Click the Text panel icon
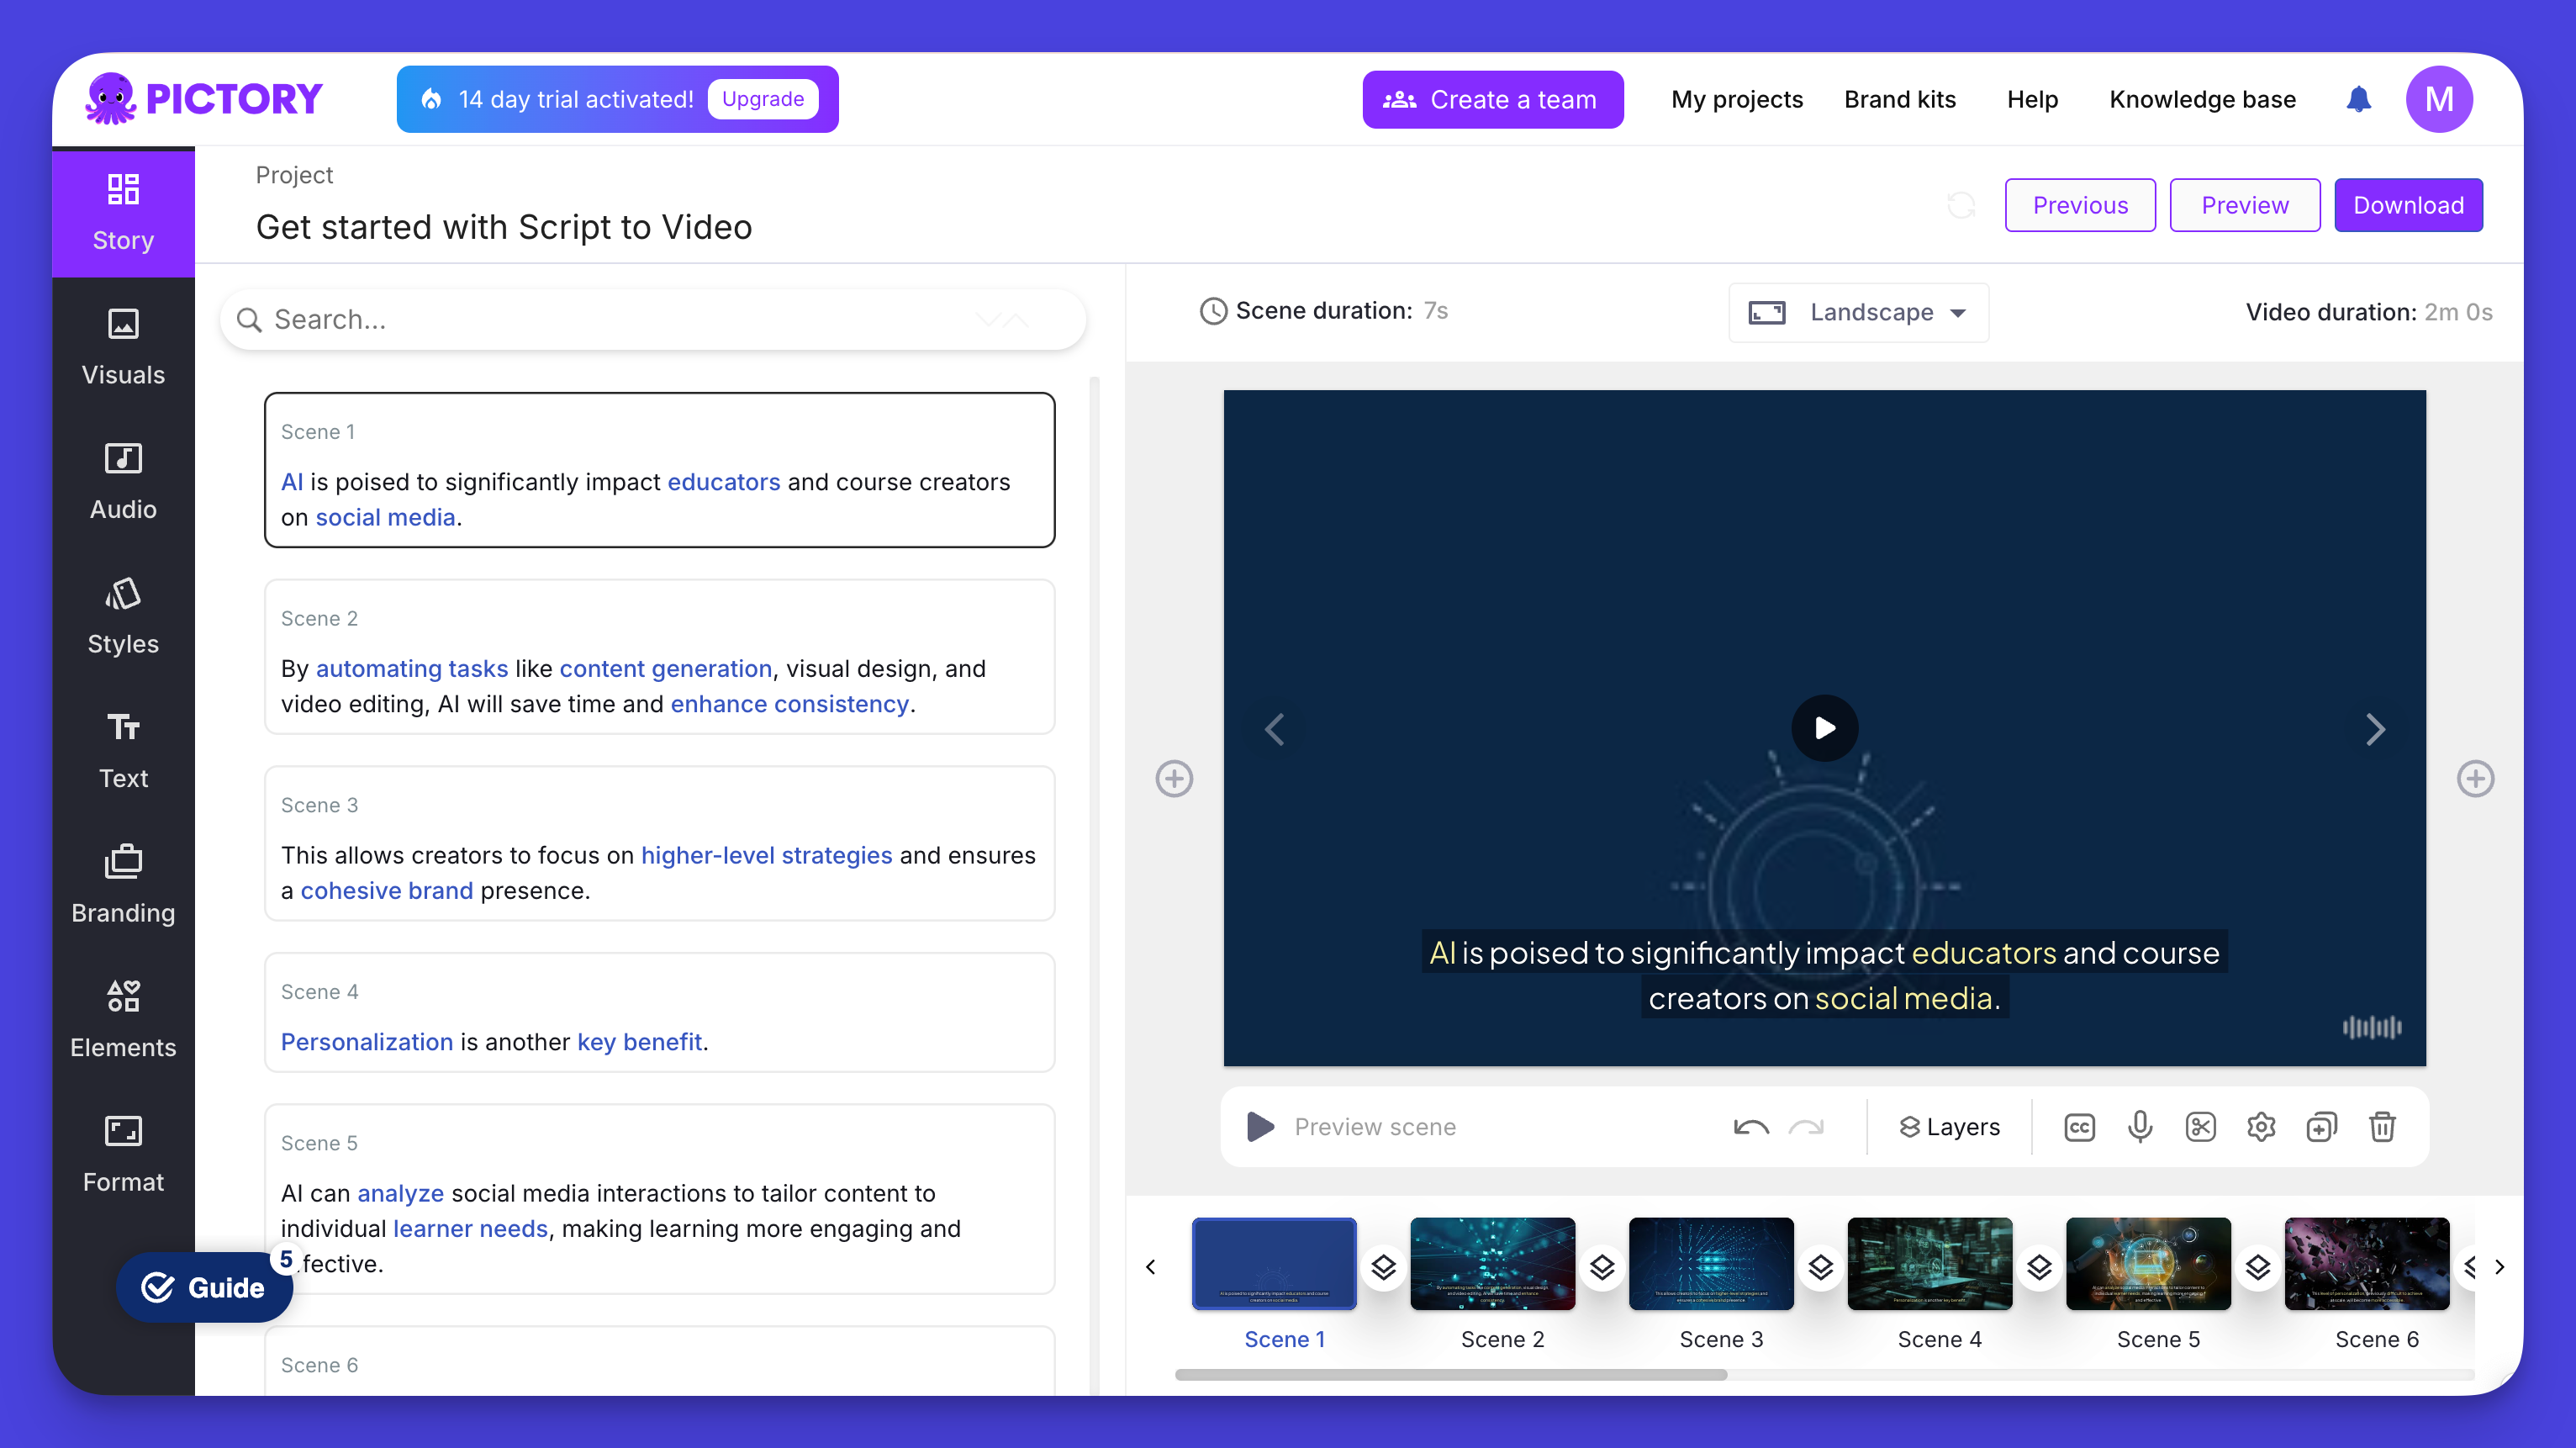The width and height of the screenshot is (2576, 1448). coord(122,745)
